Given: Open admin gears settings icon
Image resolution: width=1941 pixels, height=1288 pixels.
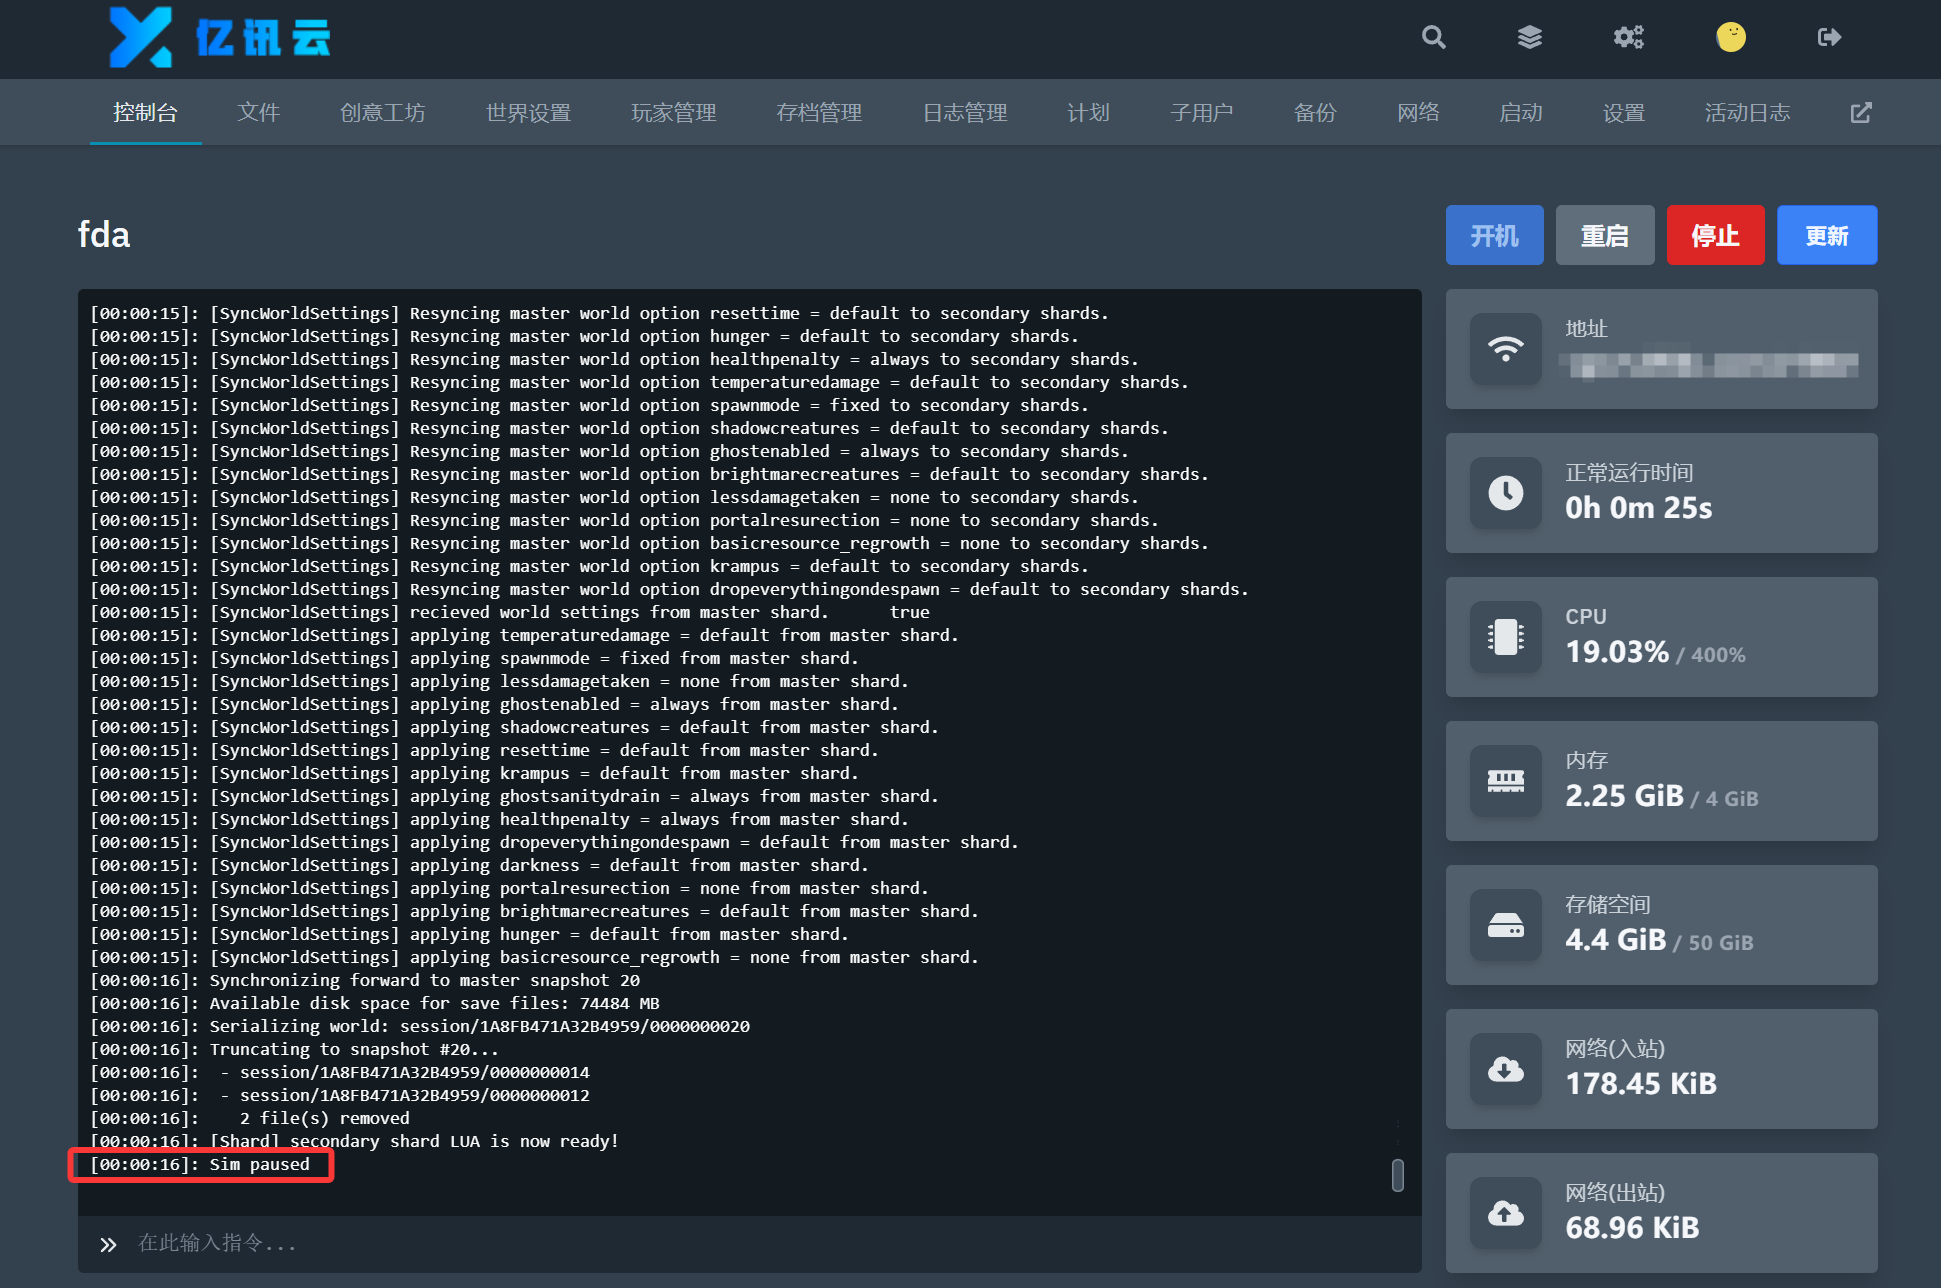Looking at the screenshot, I should (1628, 37).
